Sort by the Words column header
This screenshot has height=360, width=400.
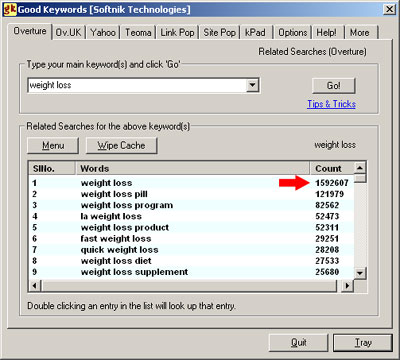point(193,168)
